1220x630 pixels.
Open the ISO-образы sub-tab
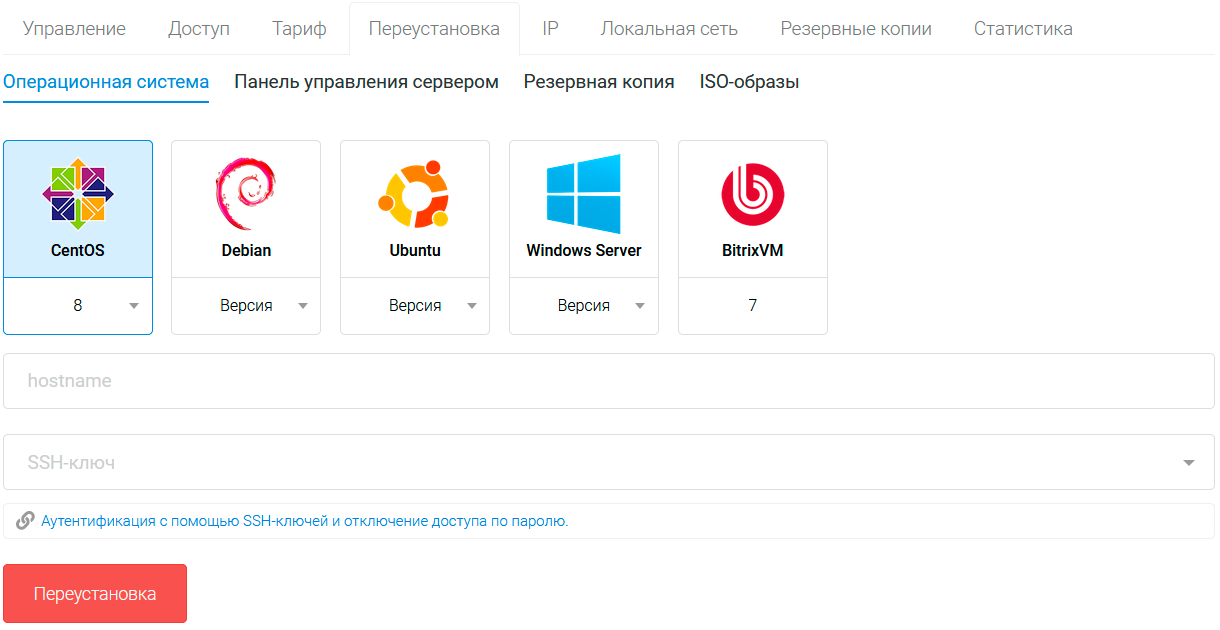pos(749,82)
